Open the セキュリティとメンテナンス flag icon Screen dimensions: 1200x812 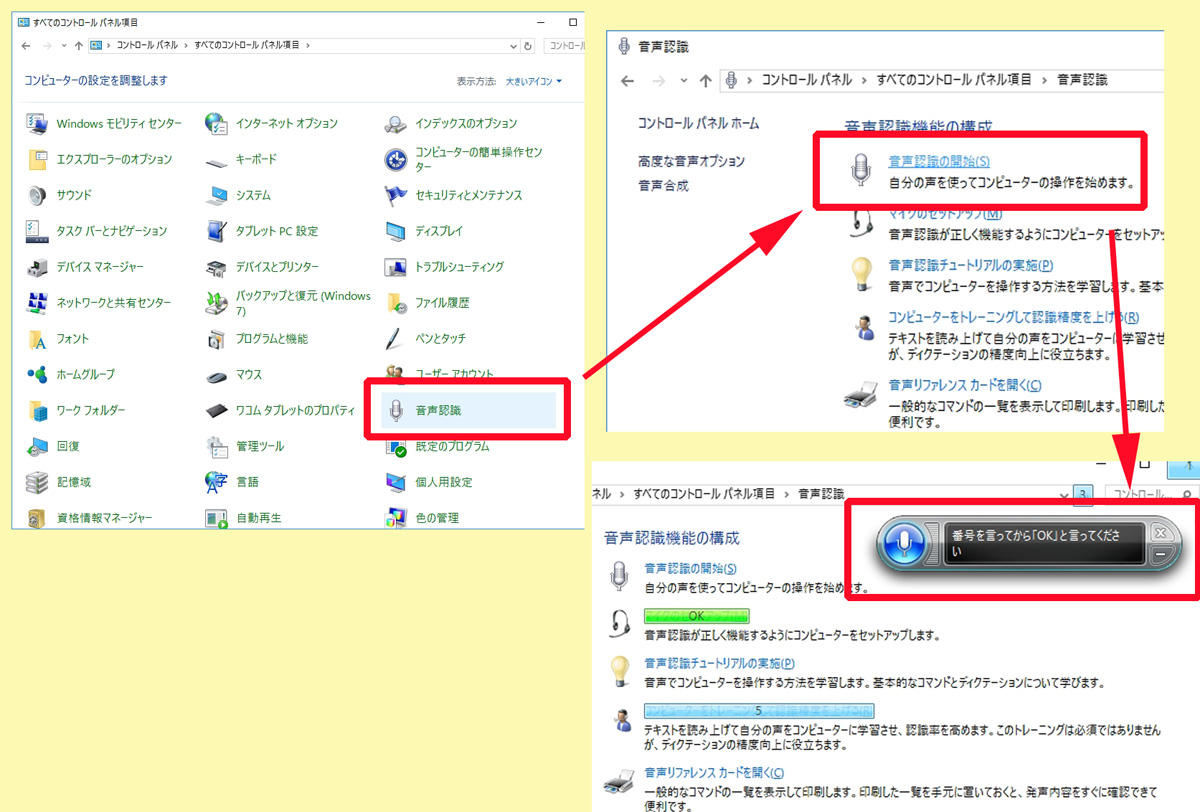397,195
